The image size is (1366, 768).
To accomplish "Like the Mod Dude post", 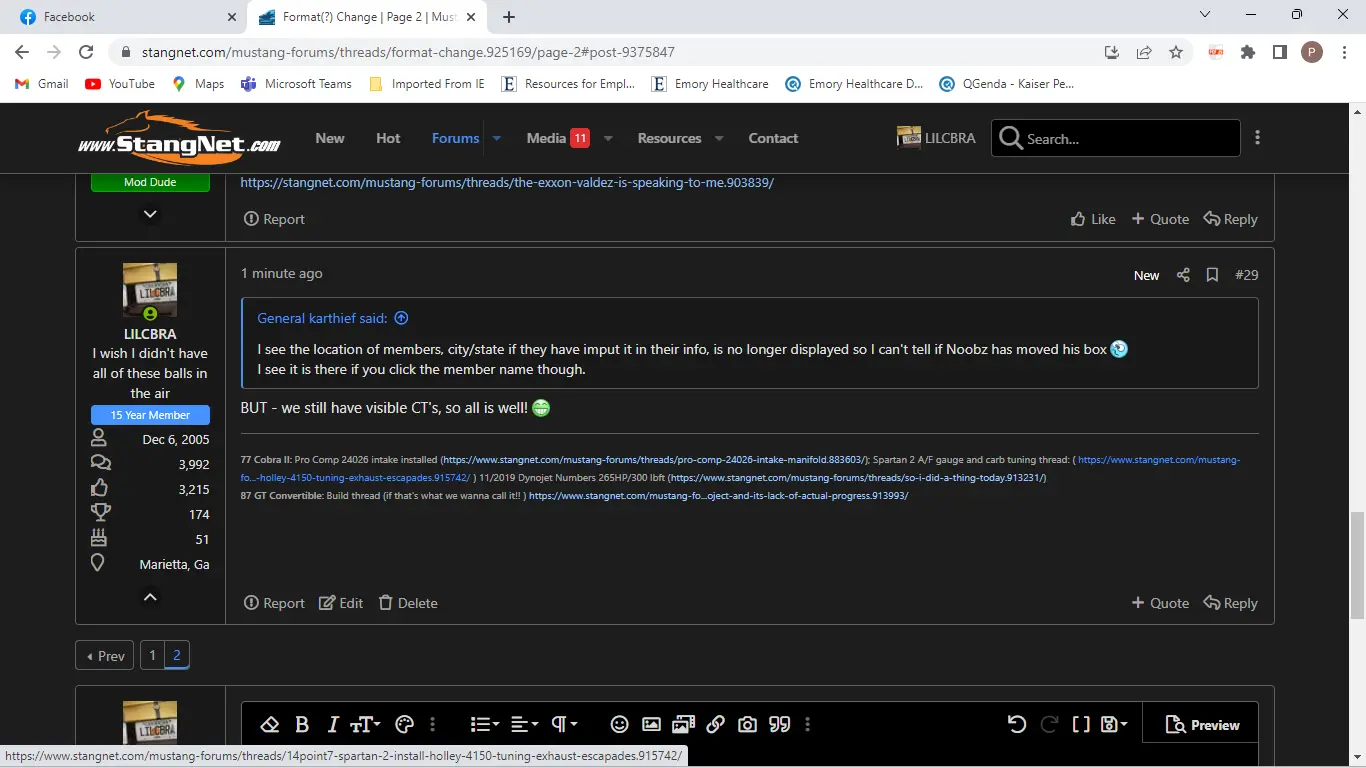I will point(1093,219).
